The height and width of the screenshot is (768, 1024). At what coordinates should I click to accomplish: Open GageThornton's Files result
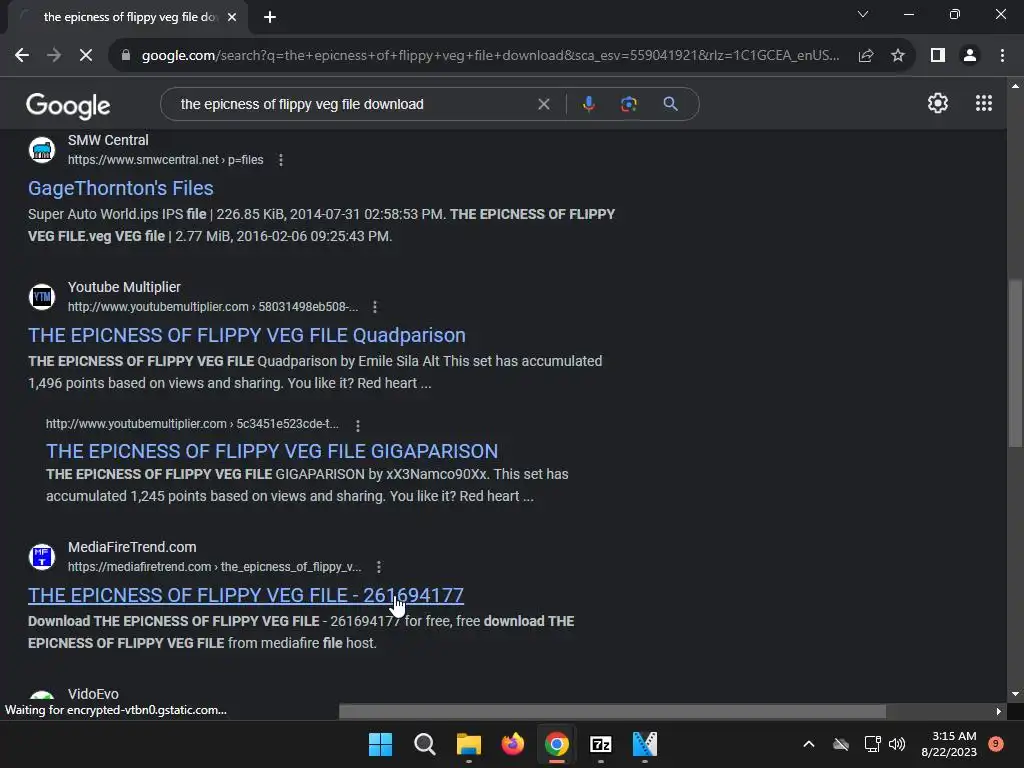pyautogui.click(x=121, y=189)
